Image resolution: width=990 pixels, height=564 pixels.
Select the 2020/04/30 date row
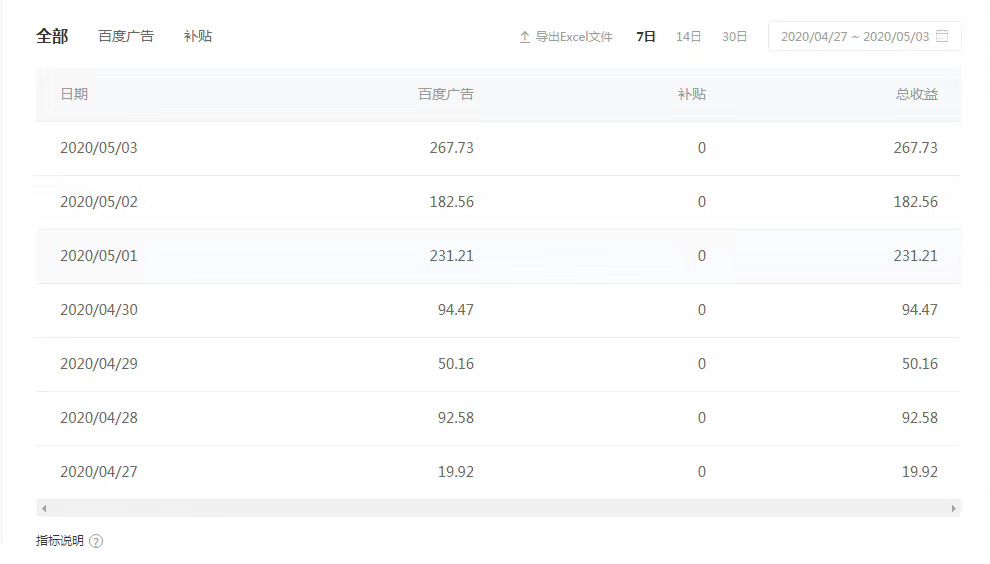(x=99, y=310)
